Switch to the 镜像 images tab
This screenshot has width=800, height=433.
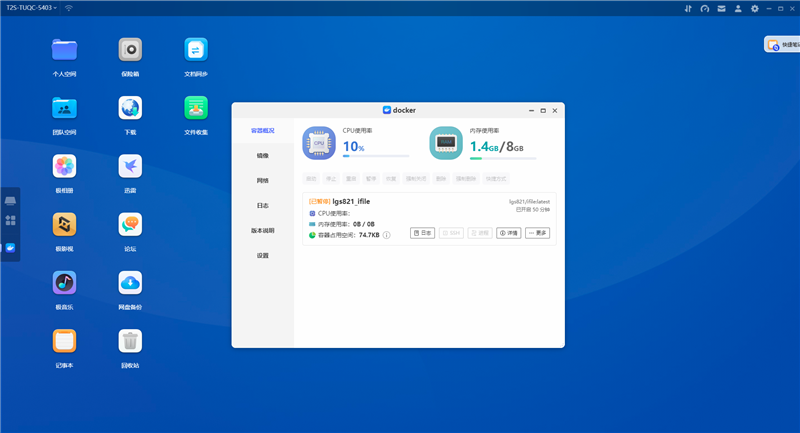(x=263, y=156)
